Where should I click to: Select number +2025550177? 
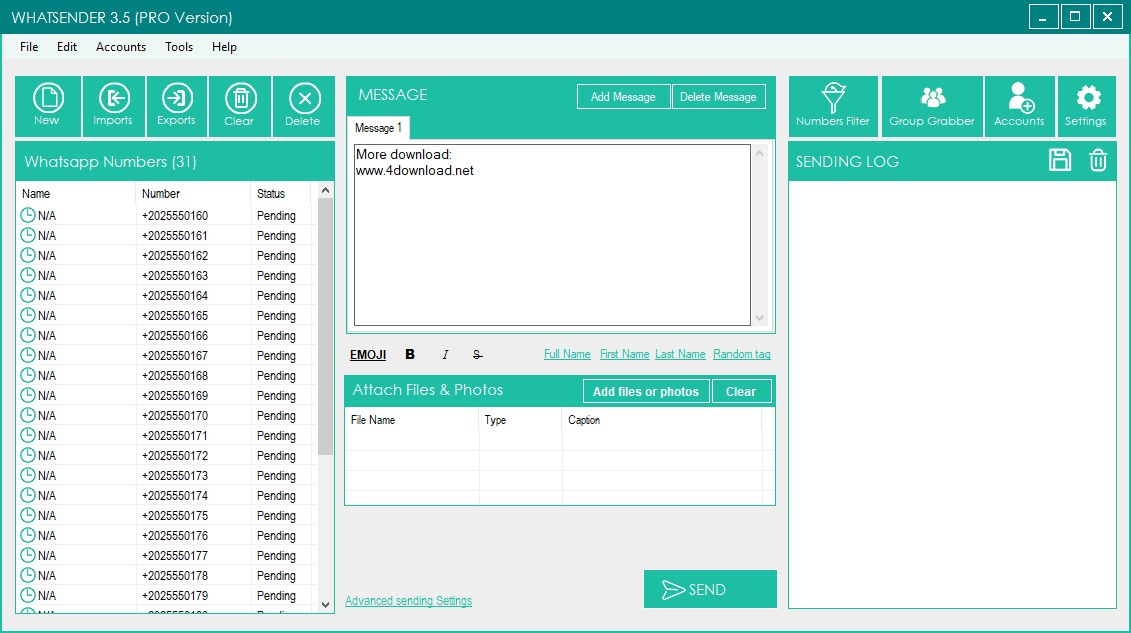point(175,555)
